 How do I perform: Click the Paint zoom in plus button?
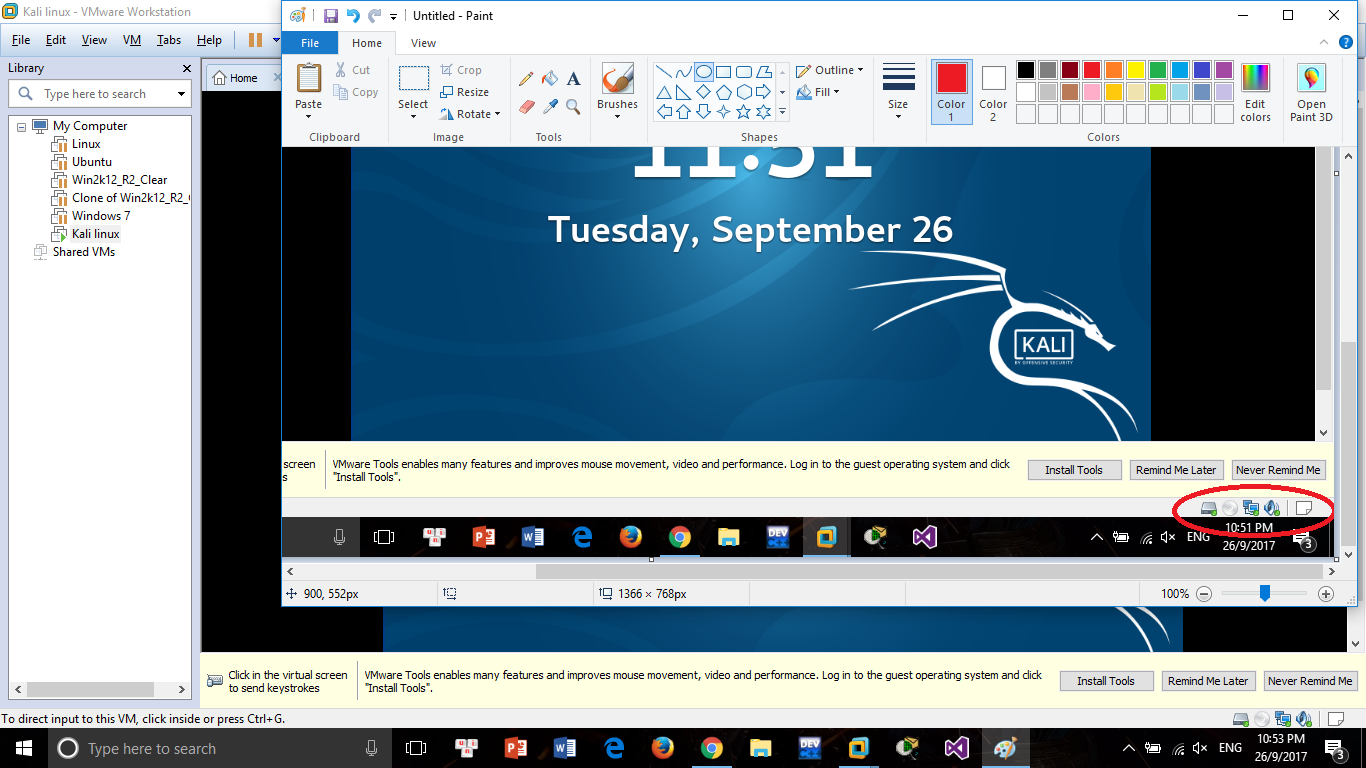click(1326, 594)
